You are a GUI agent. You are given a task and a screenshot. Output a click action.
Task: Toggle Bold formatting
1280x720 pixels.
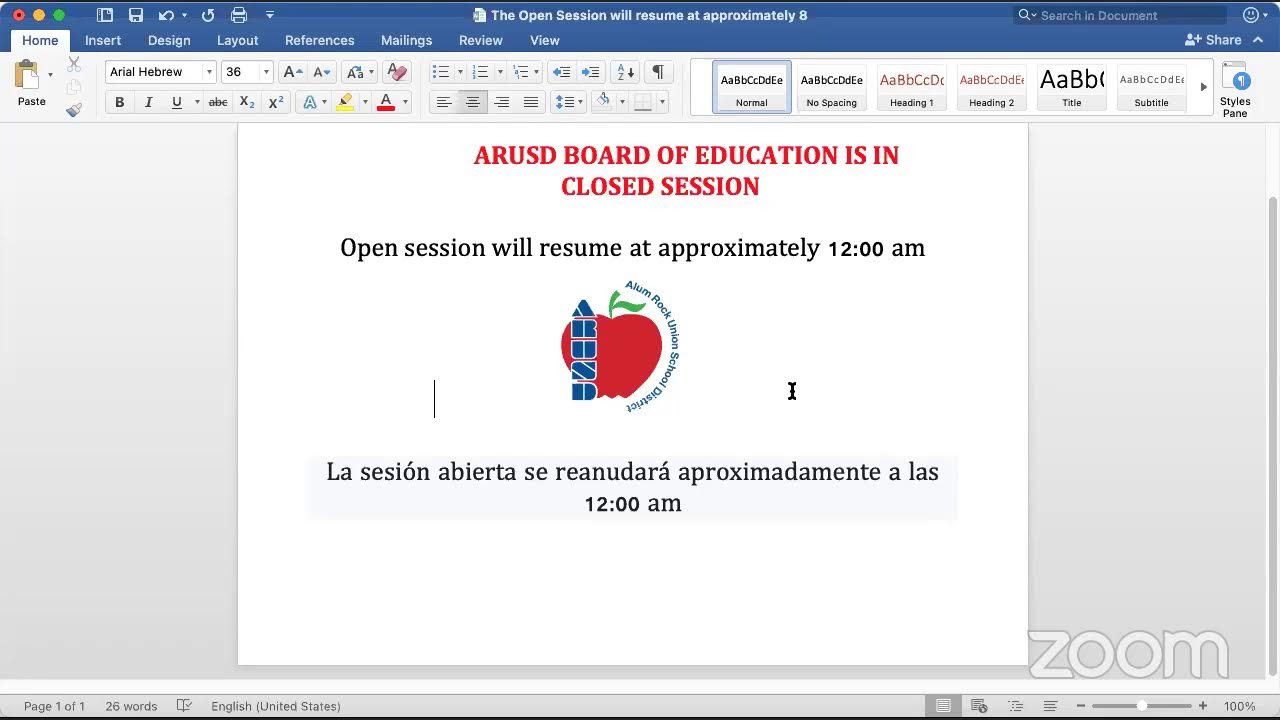point(120,102)
